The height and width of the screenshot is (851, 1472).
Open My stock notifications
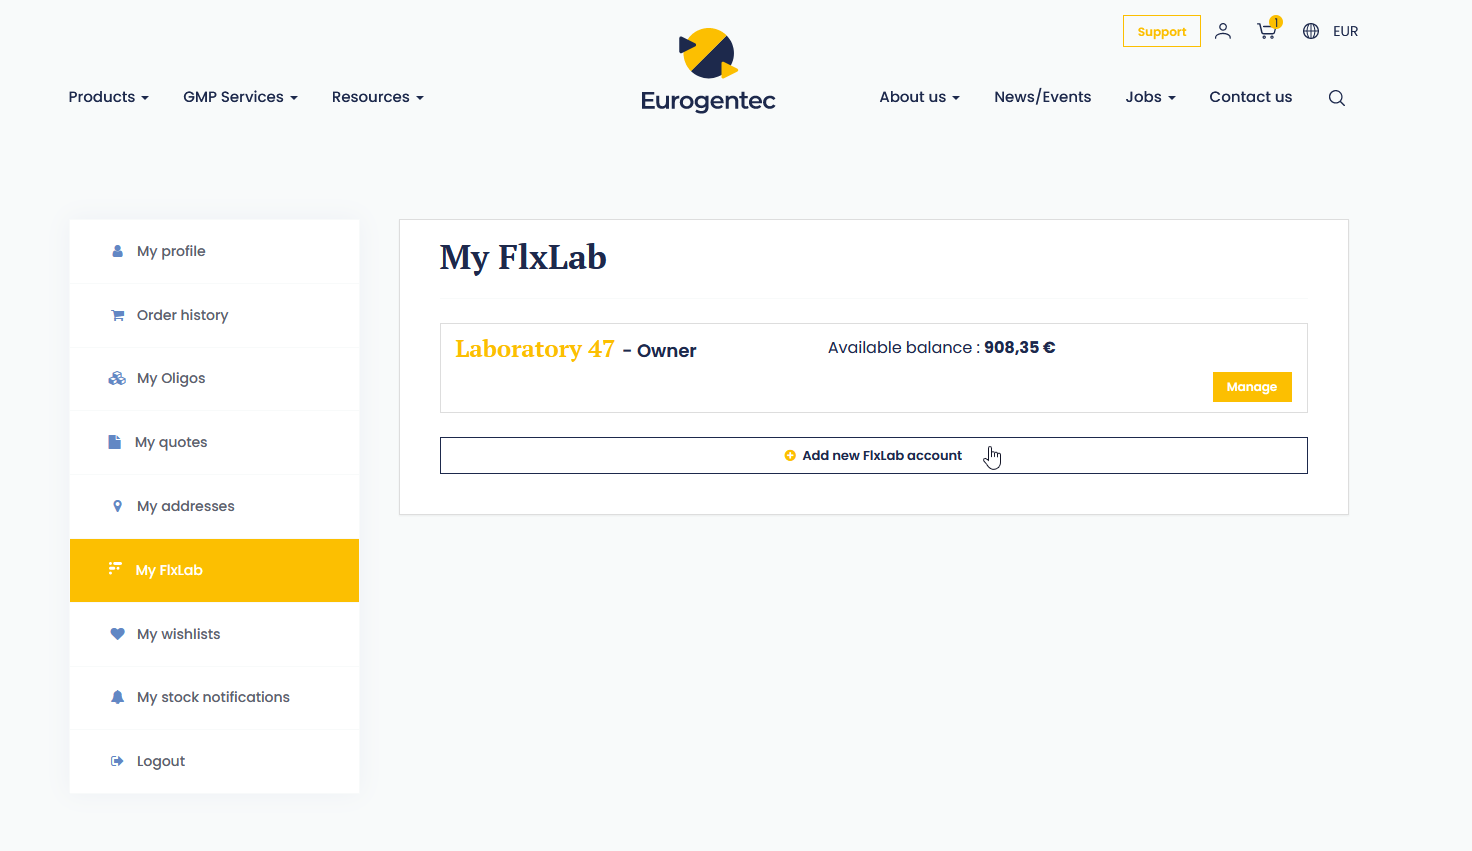[x=214, y=697]
